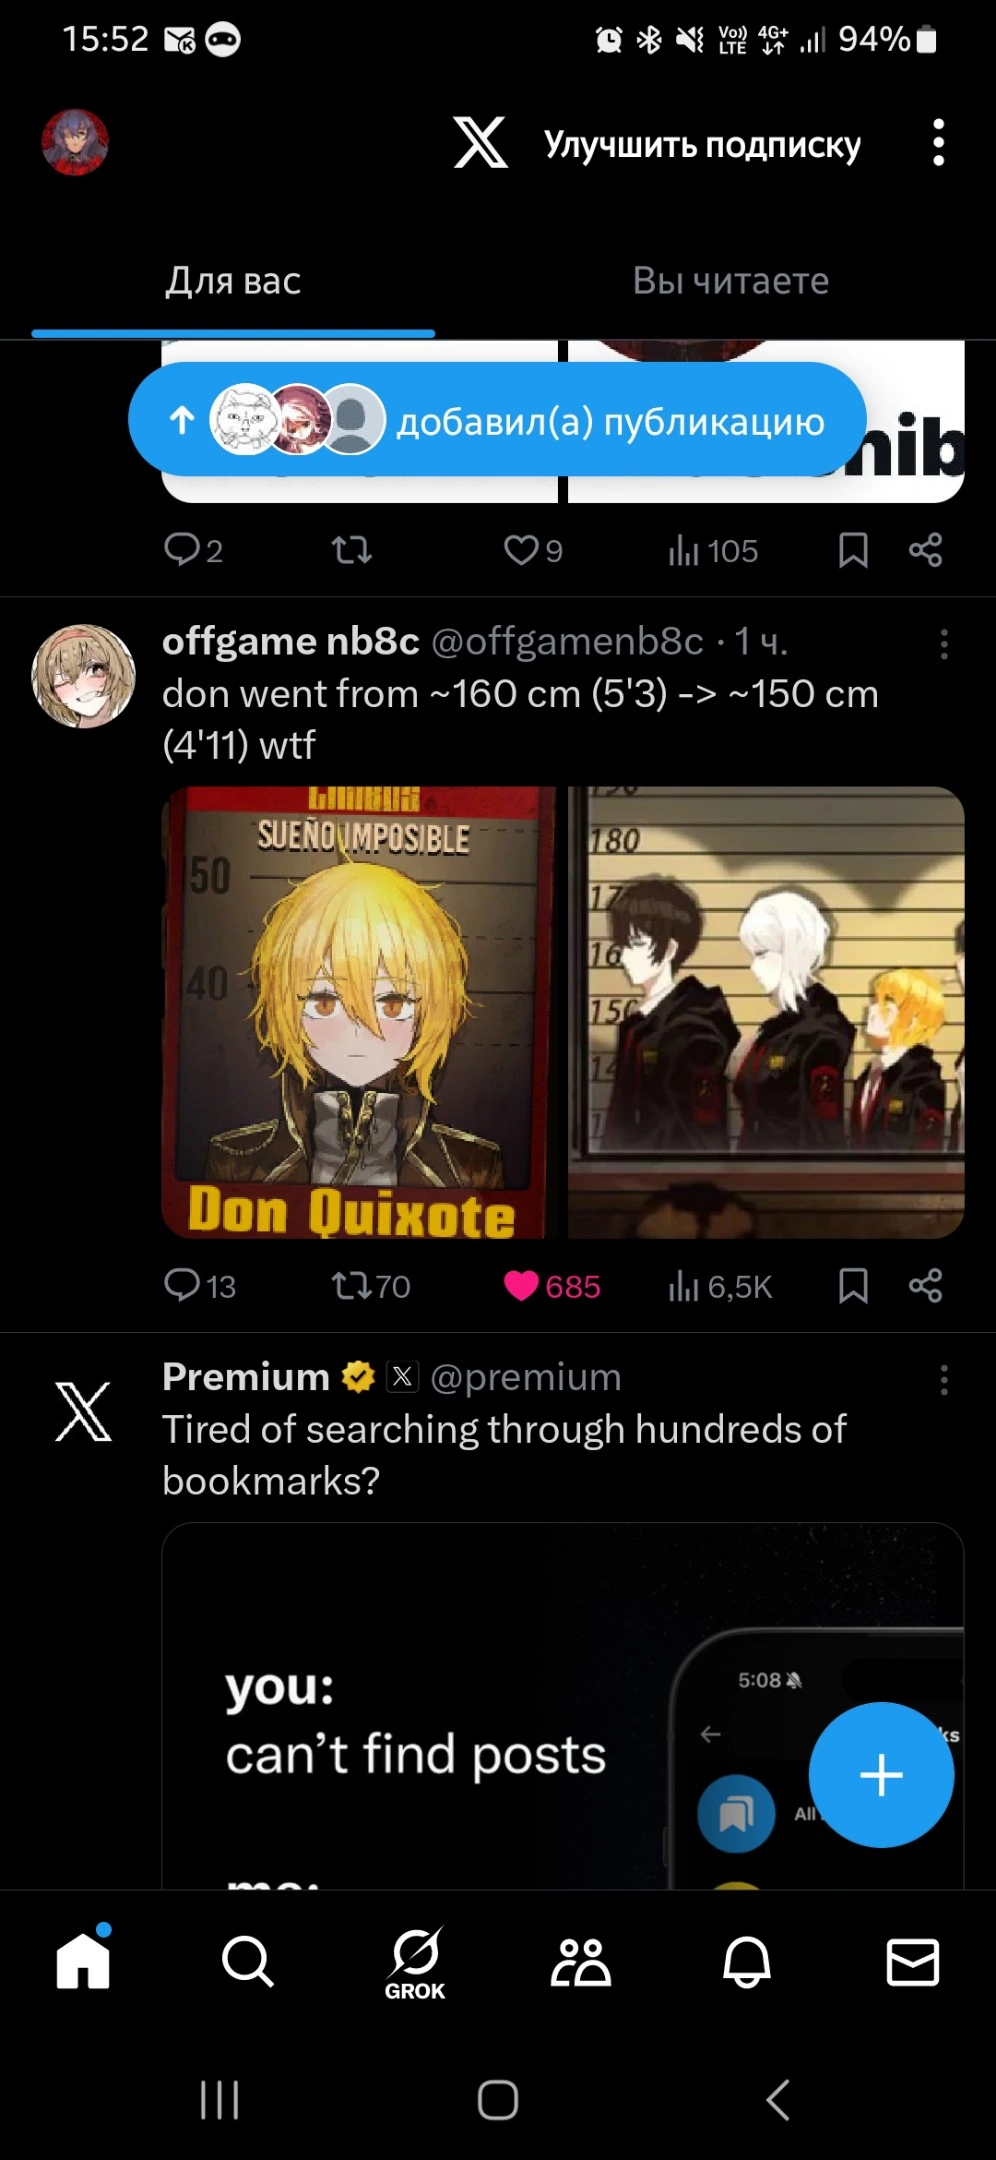Select the "Для вас" tab
The height and width of the screenshot is (2160, 996).
233,281
